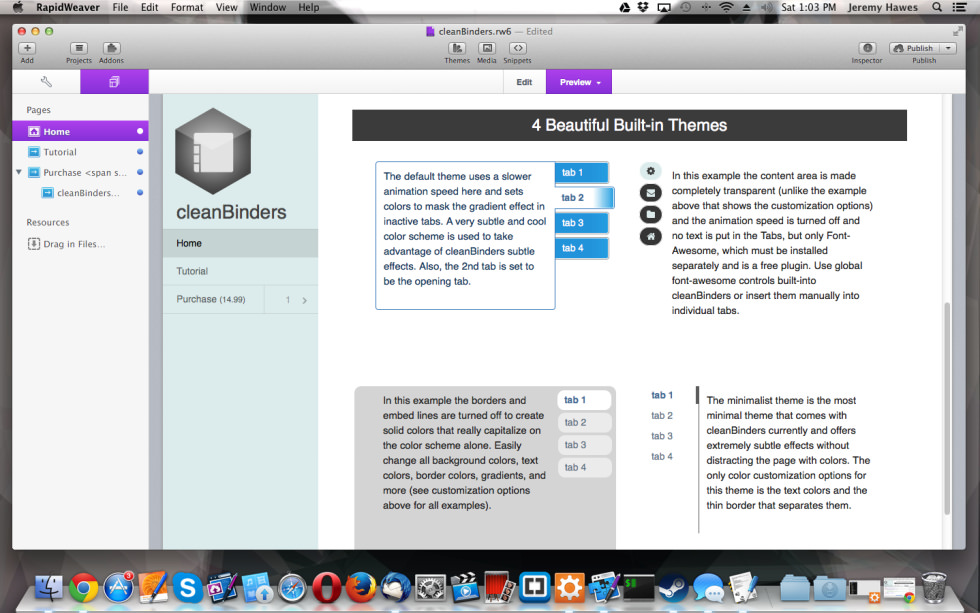Open the Media browser icon
The image size is (980, 613).
pos(487,48)
